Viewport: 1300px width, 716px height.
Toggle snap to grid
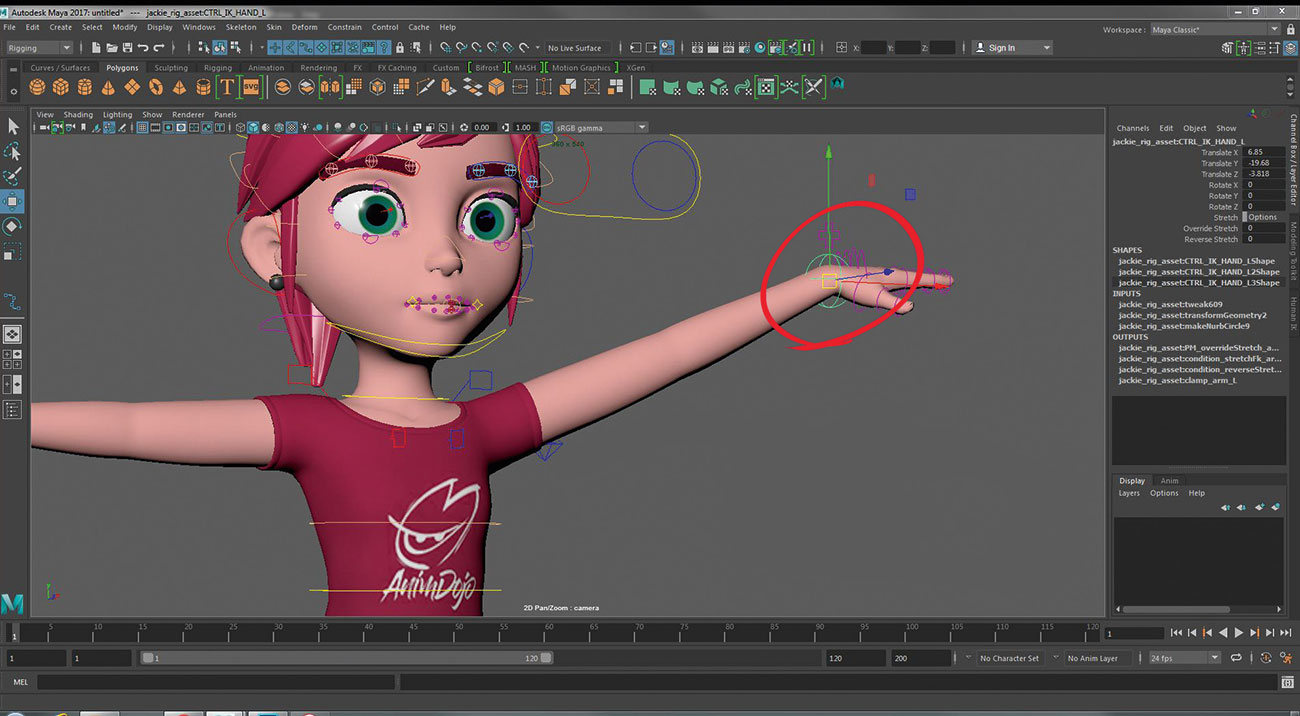(446, 48)
